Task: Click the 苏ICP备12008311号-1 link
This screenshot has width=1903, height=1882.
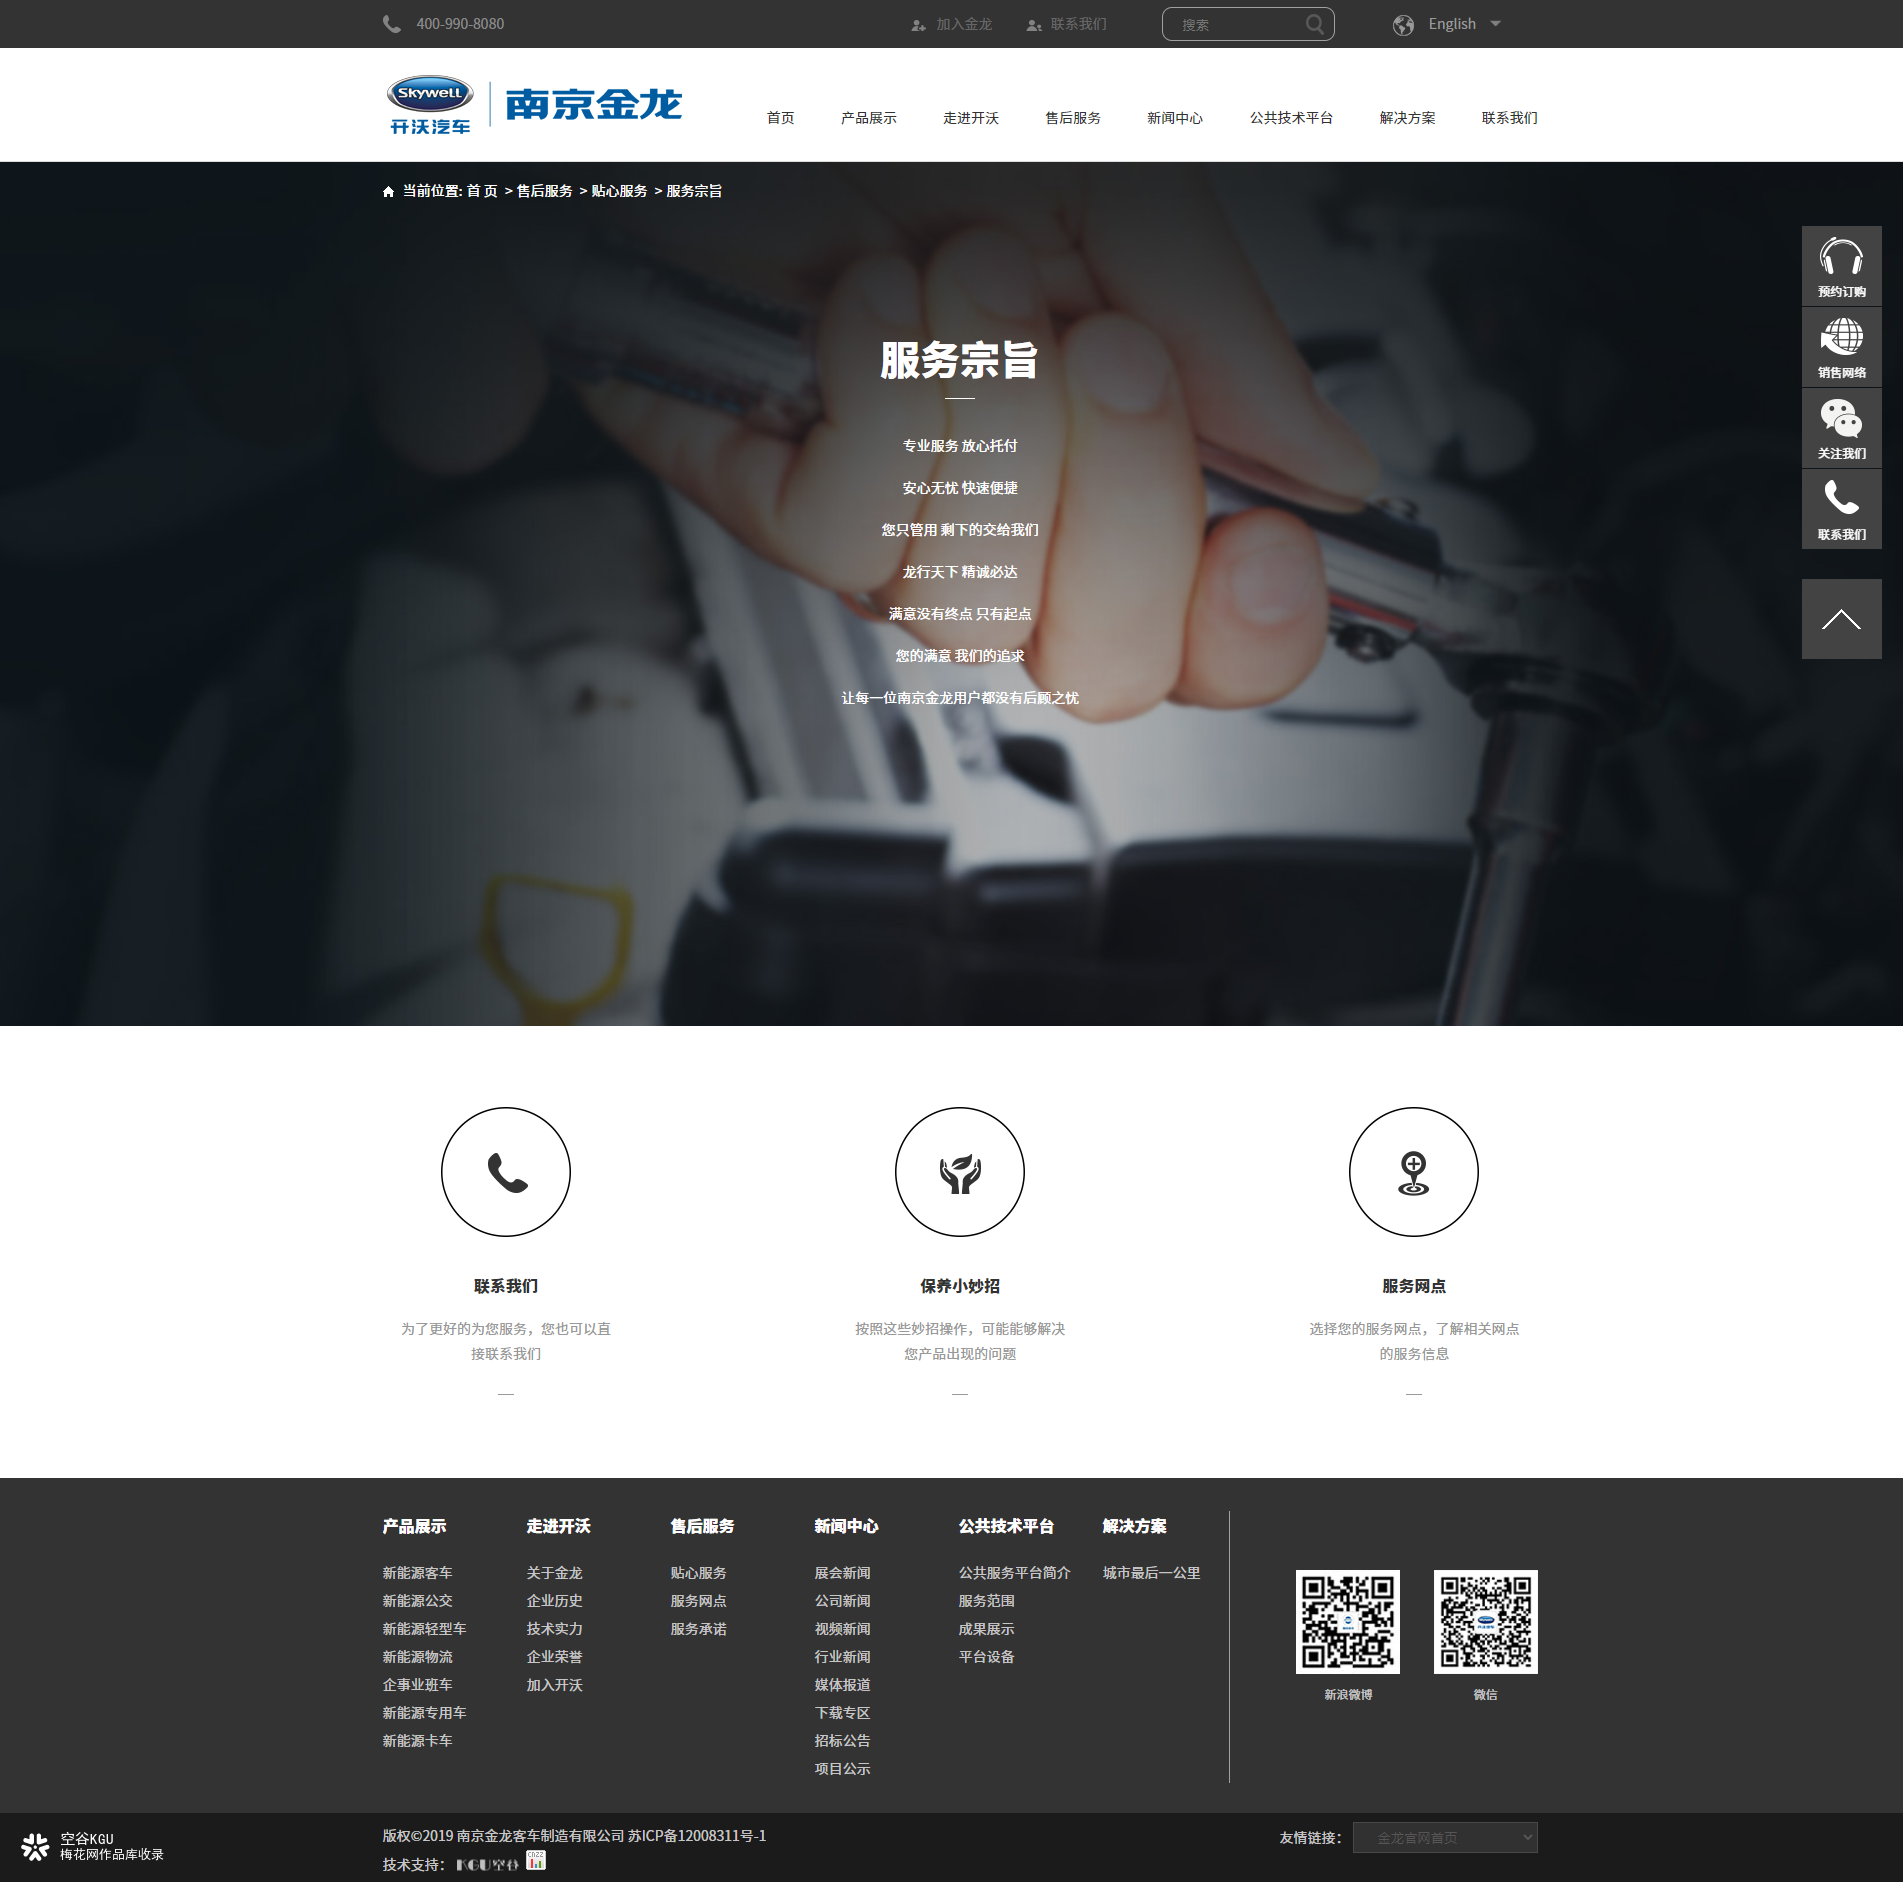Action: [697, 1836]
